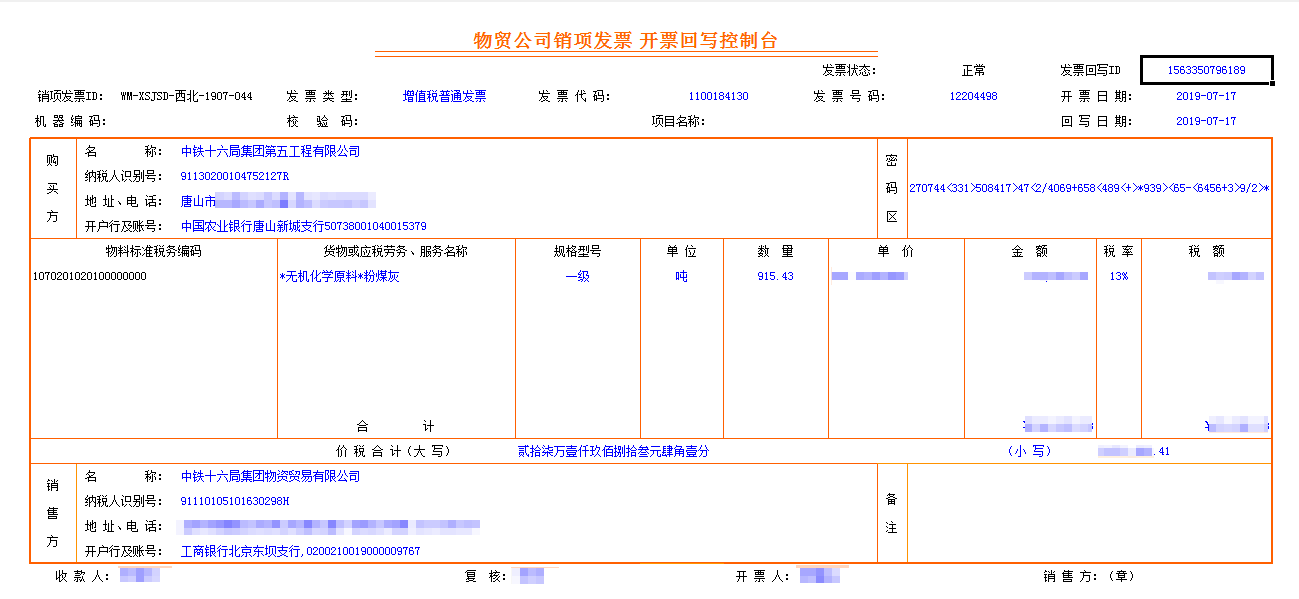
Task: Select the title 物贸公司销项发票 开票回写控制台
Action: click(x=625, y=41)
